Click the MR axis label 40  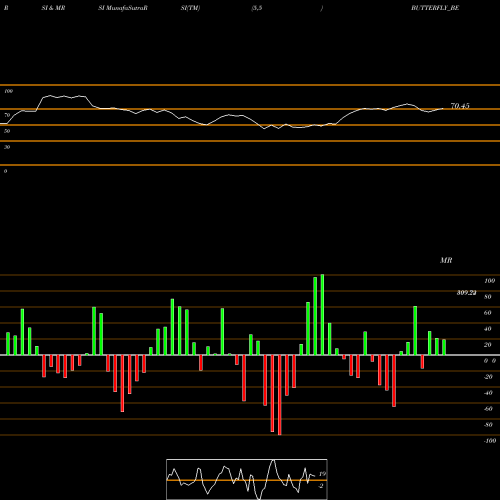point(487,329)
